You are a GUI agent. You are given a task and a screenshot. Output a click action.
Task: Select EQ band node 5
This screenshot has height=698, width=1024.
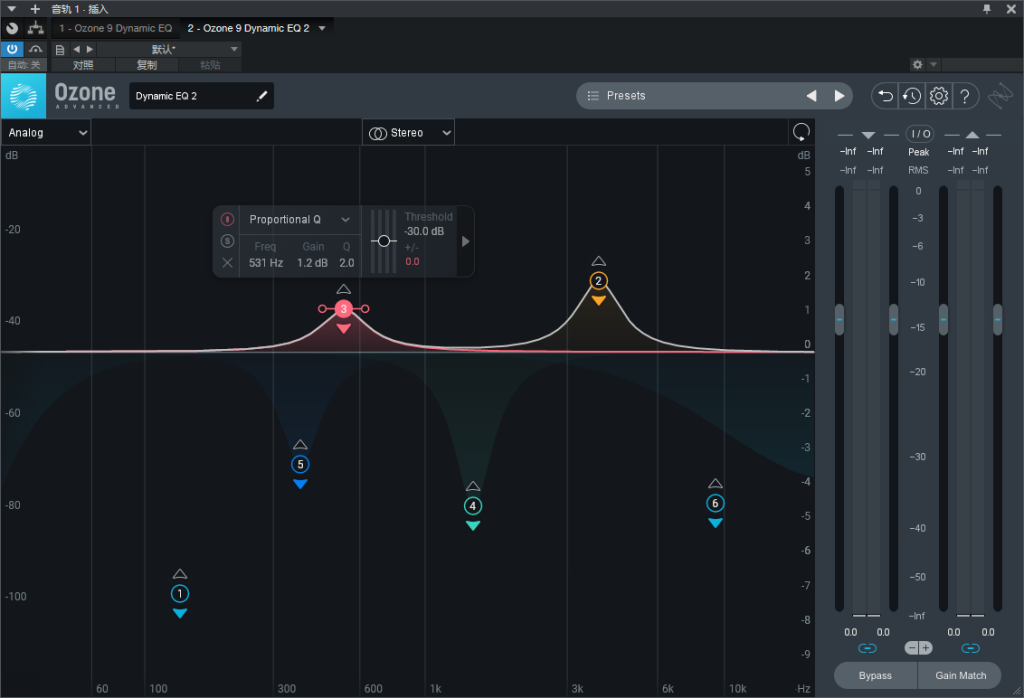[300, 464]
